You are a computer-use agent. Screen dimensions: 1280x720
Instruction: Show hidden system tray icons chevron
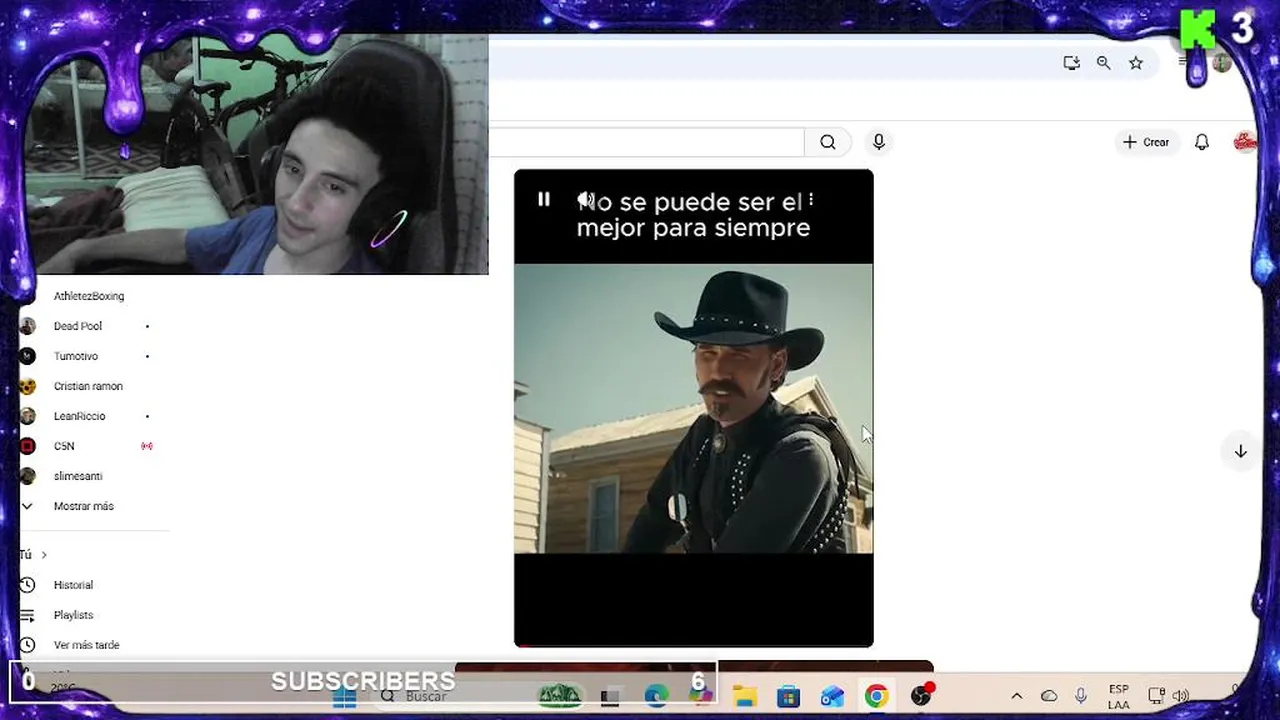[1017, 696]
